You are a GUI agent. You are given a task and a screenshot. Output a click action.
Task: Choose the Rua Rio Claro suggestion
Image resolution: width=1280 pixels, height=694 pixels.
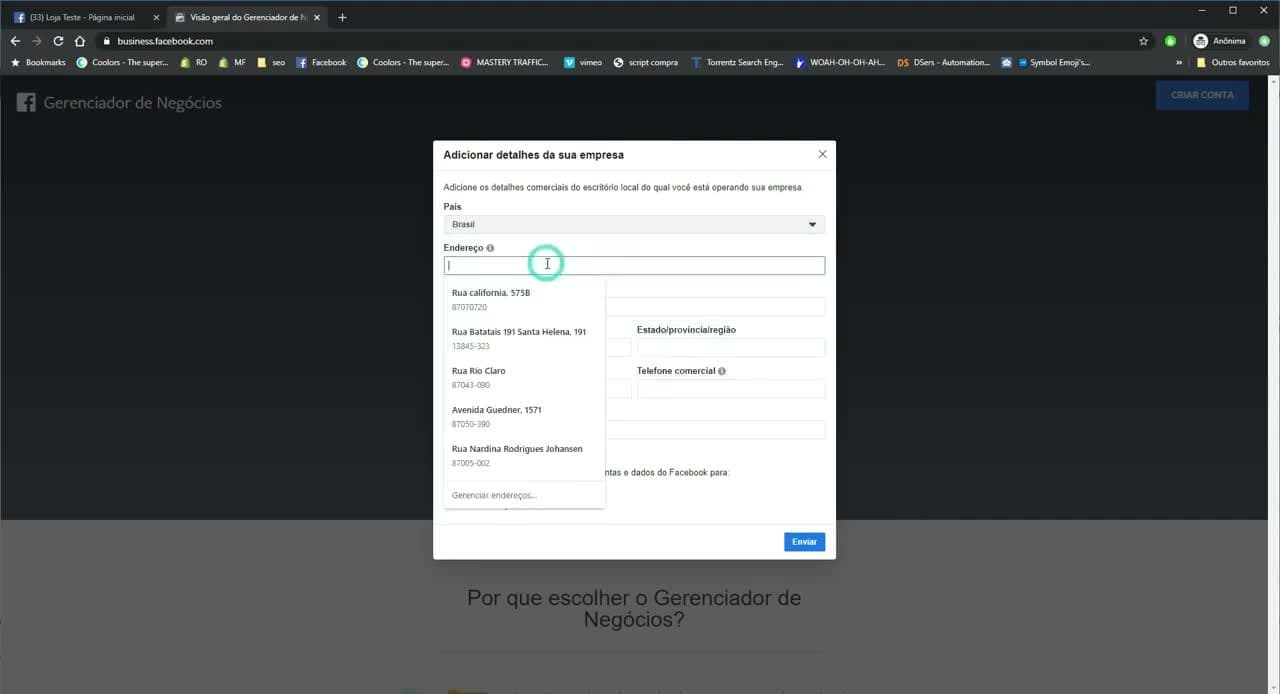524,378
